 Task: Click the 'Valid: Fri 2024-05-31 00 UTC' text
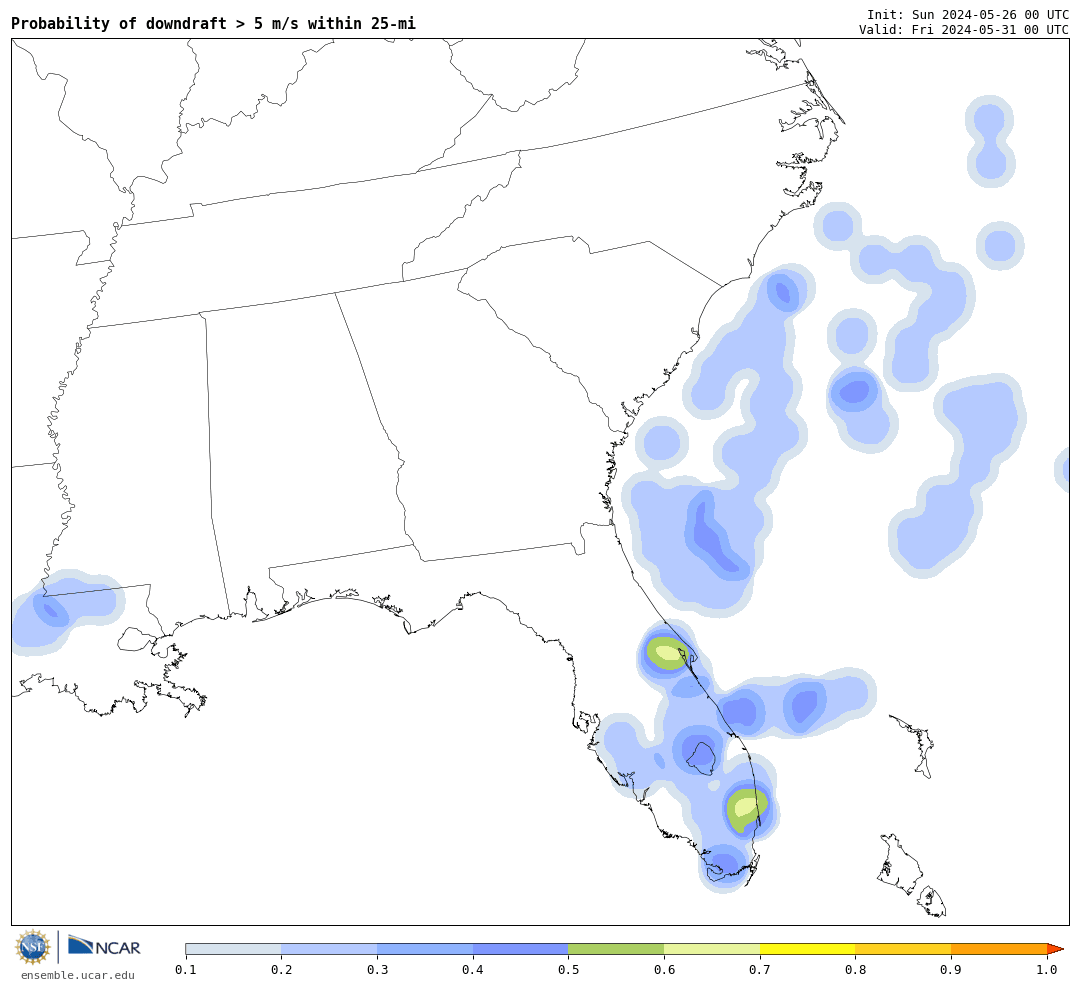click(964, 30)
